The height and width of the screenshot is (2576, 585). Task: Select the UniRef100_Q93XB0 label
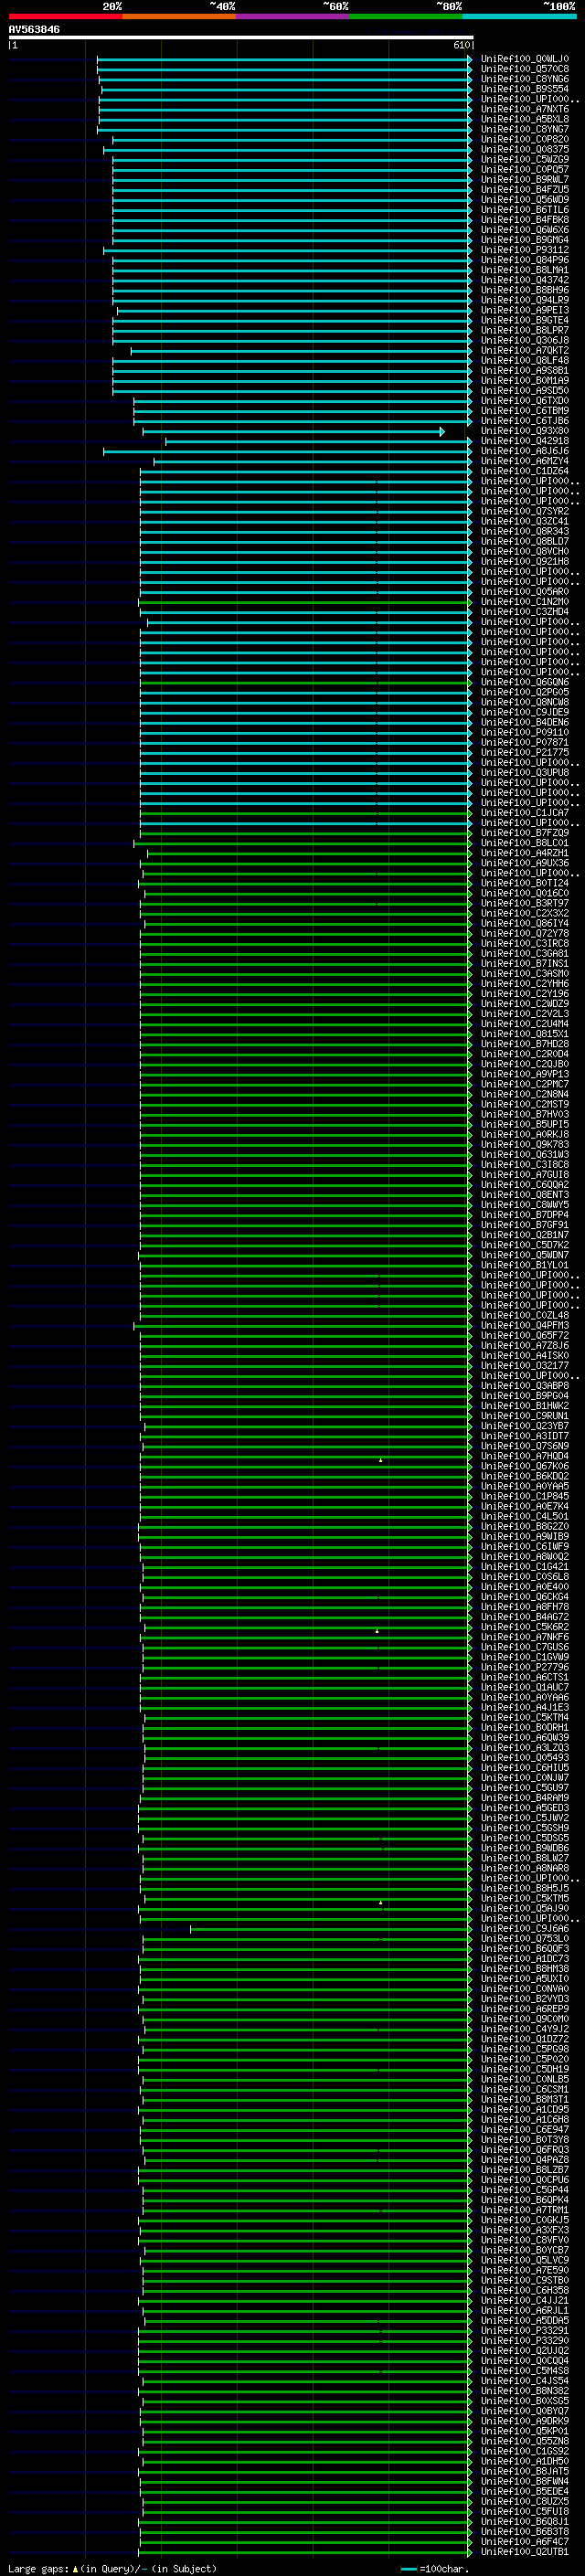click(524, 431)
